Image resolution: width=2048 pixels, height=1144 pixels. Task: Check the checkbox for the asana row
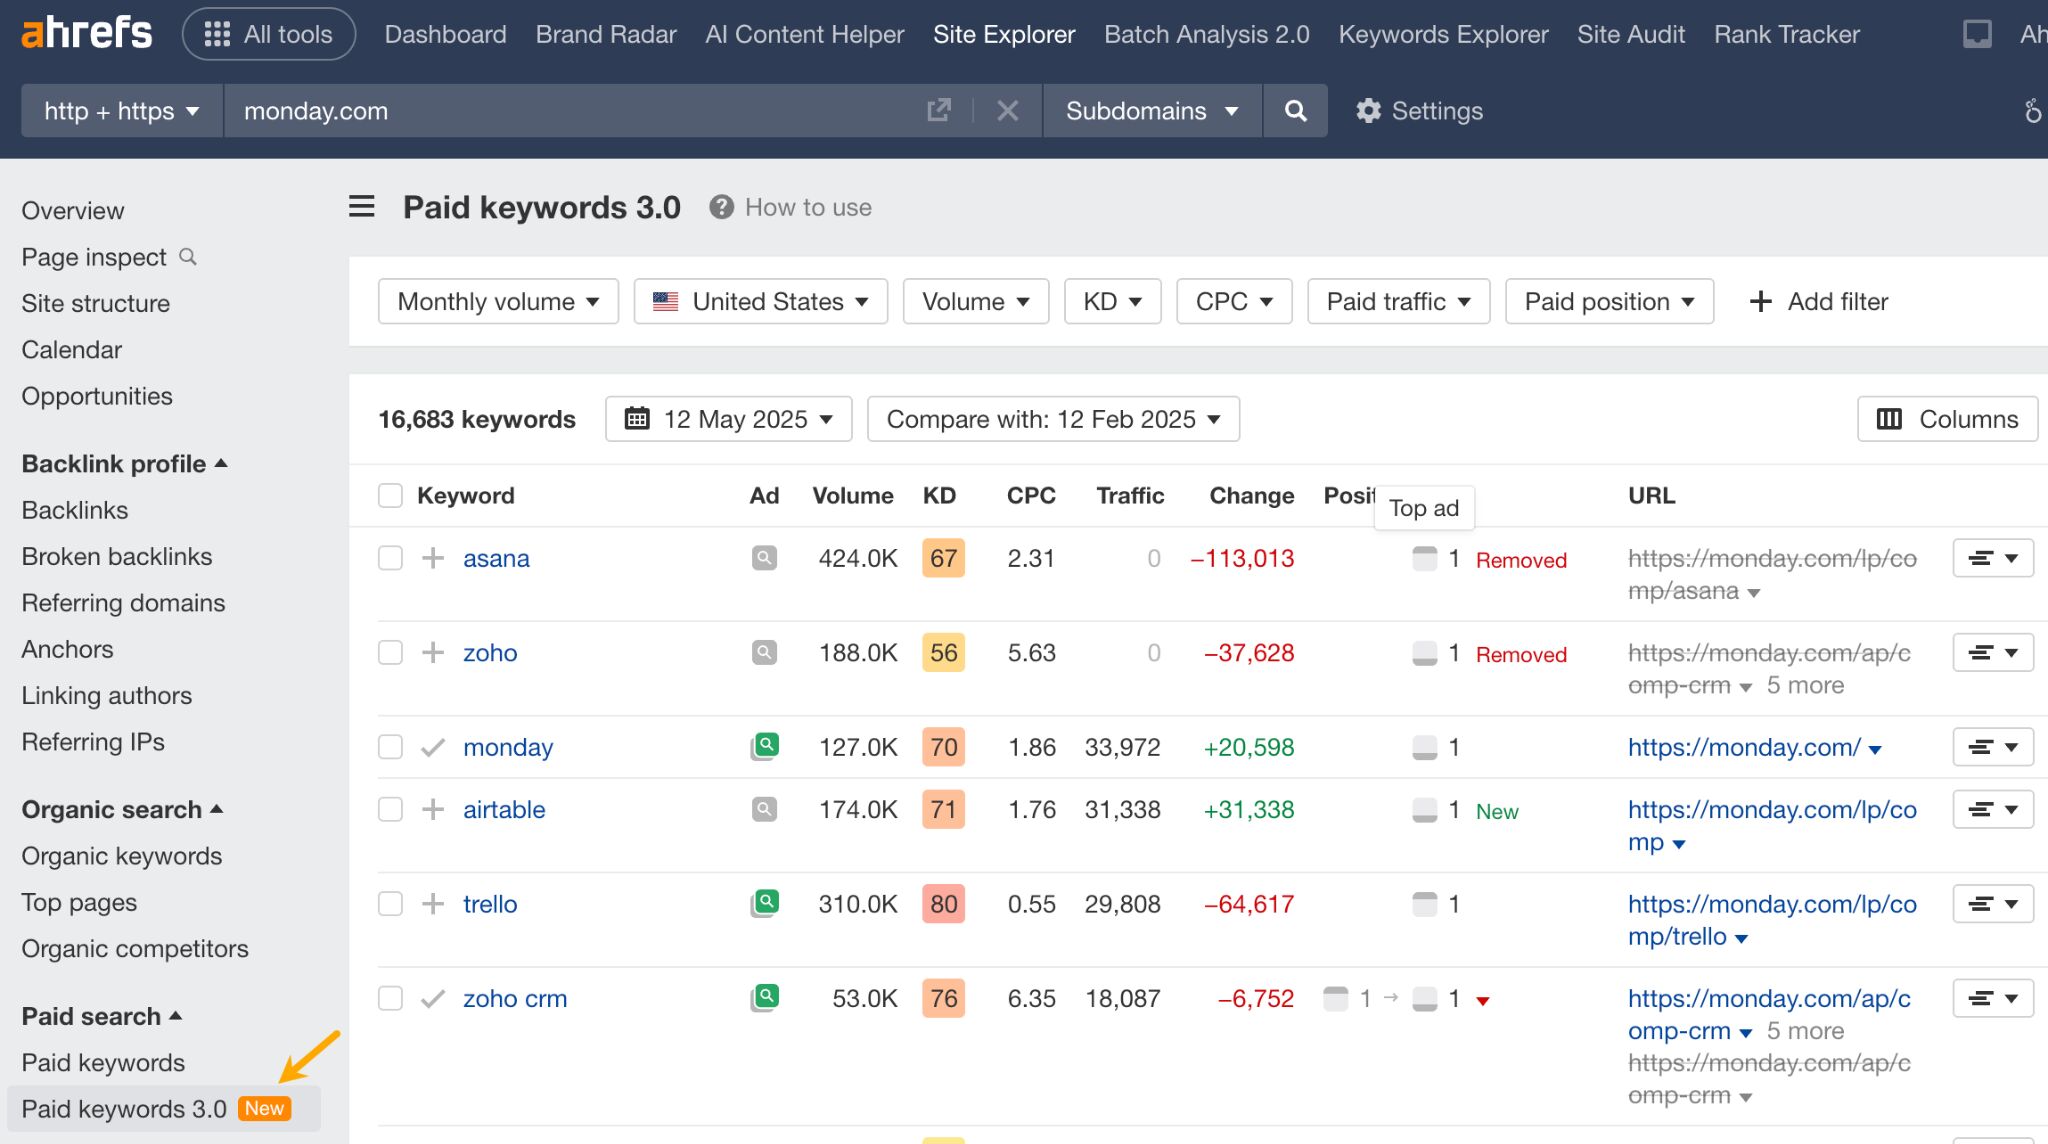pyautogui.click(x=390, y=558)
